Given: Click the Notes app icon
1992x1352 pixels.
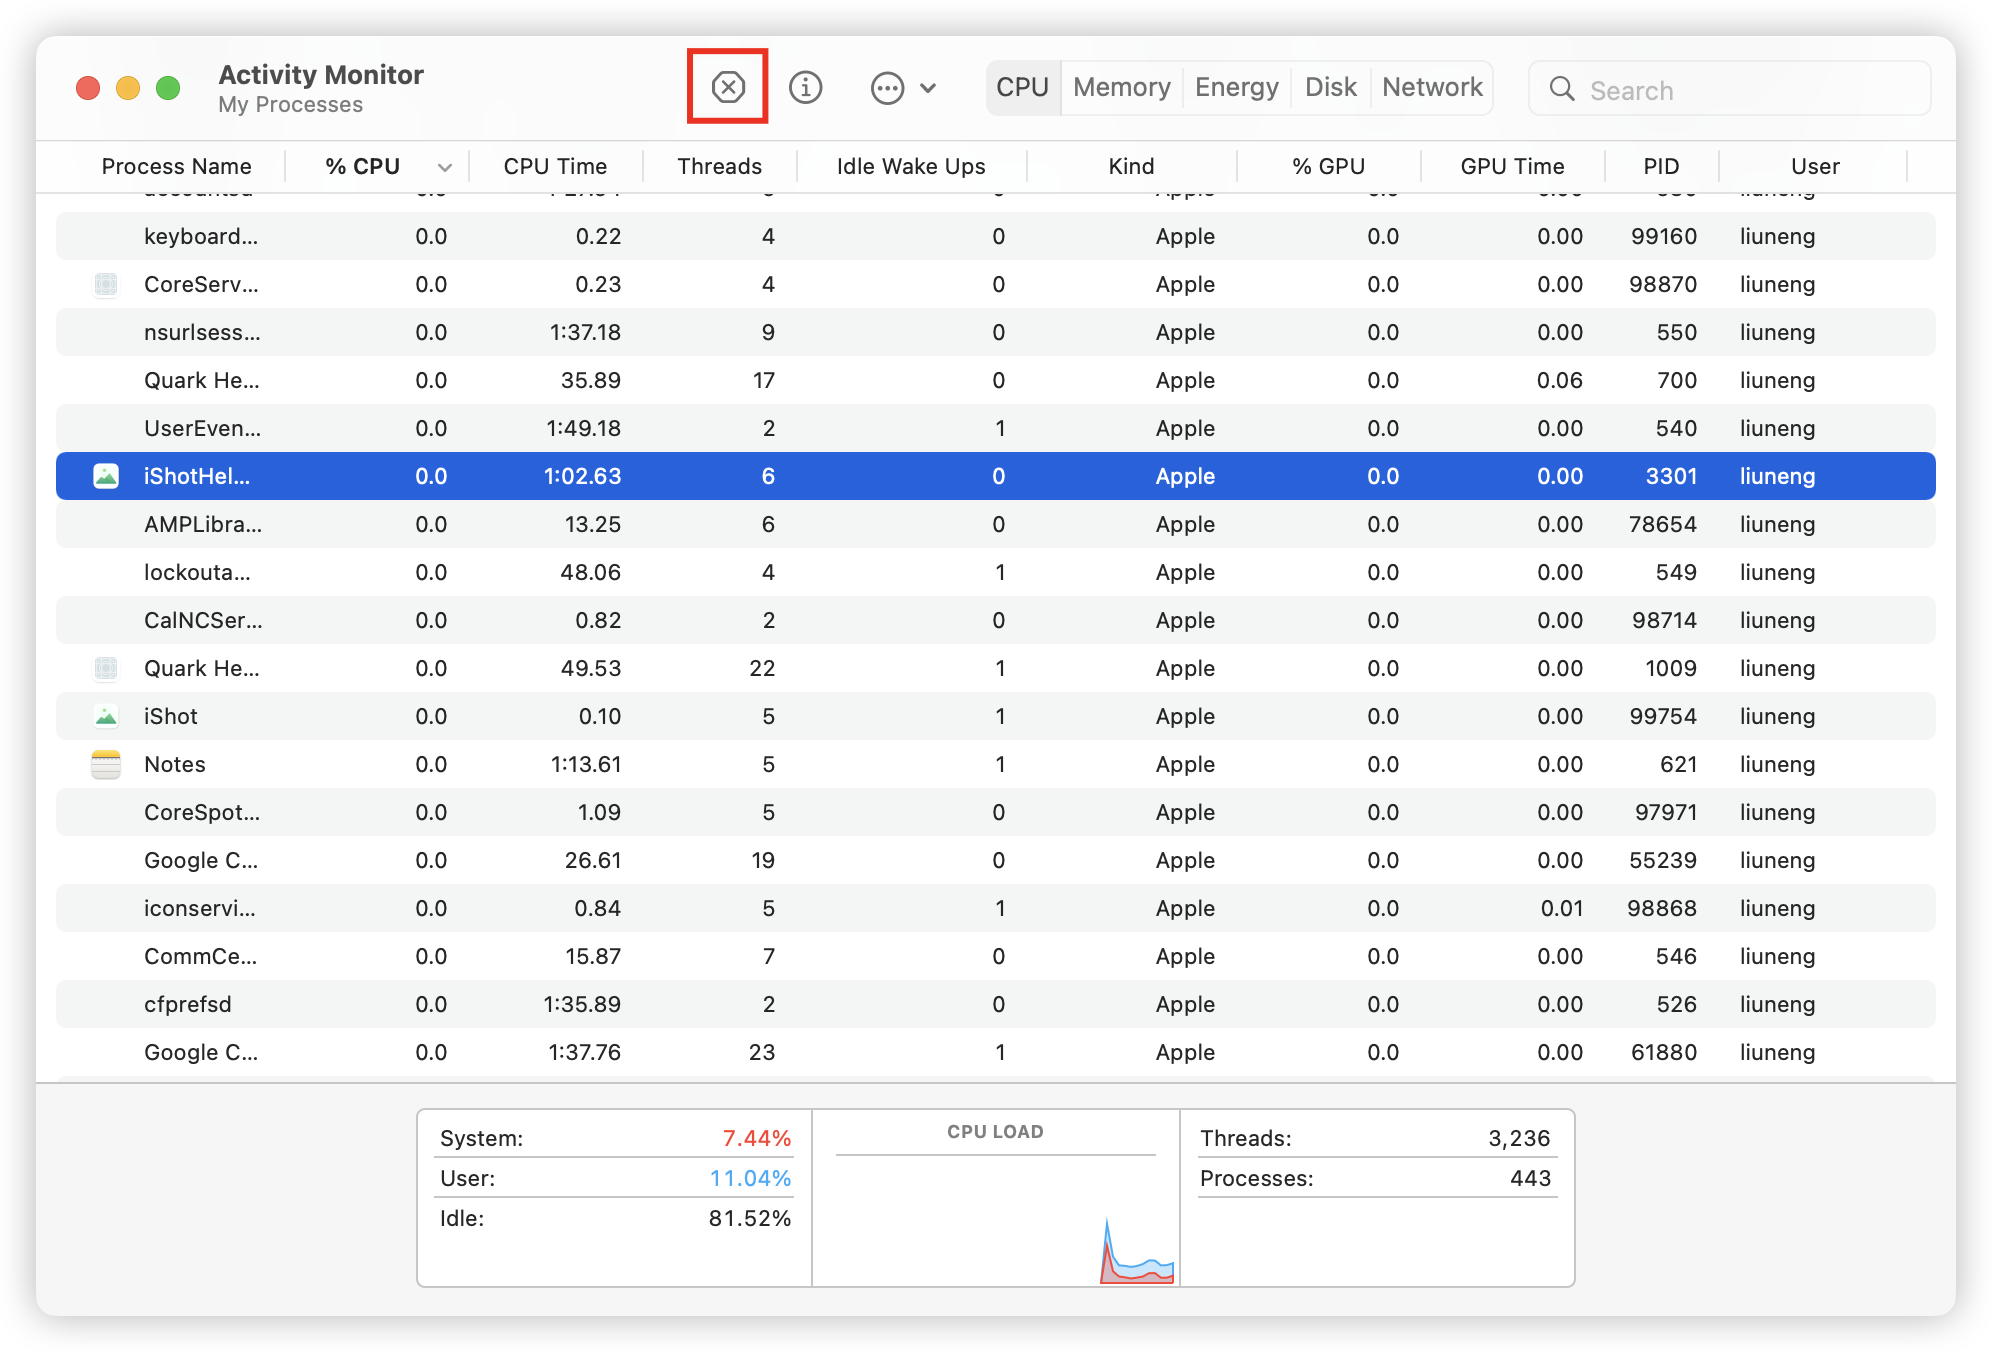Looking at the screenshot, I should click(x=106, y=764).
